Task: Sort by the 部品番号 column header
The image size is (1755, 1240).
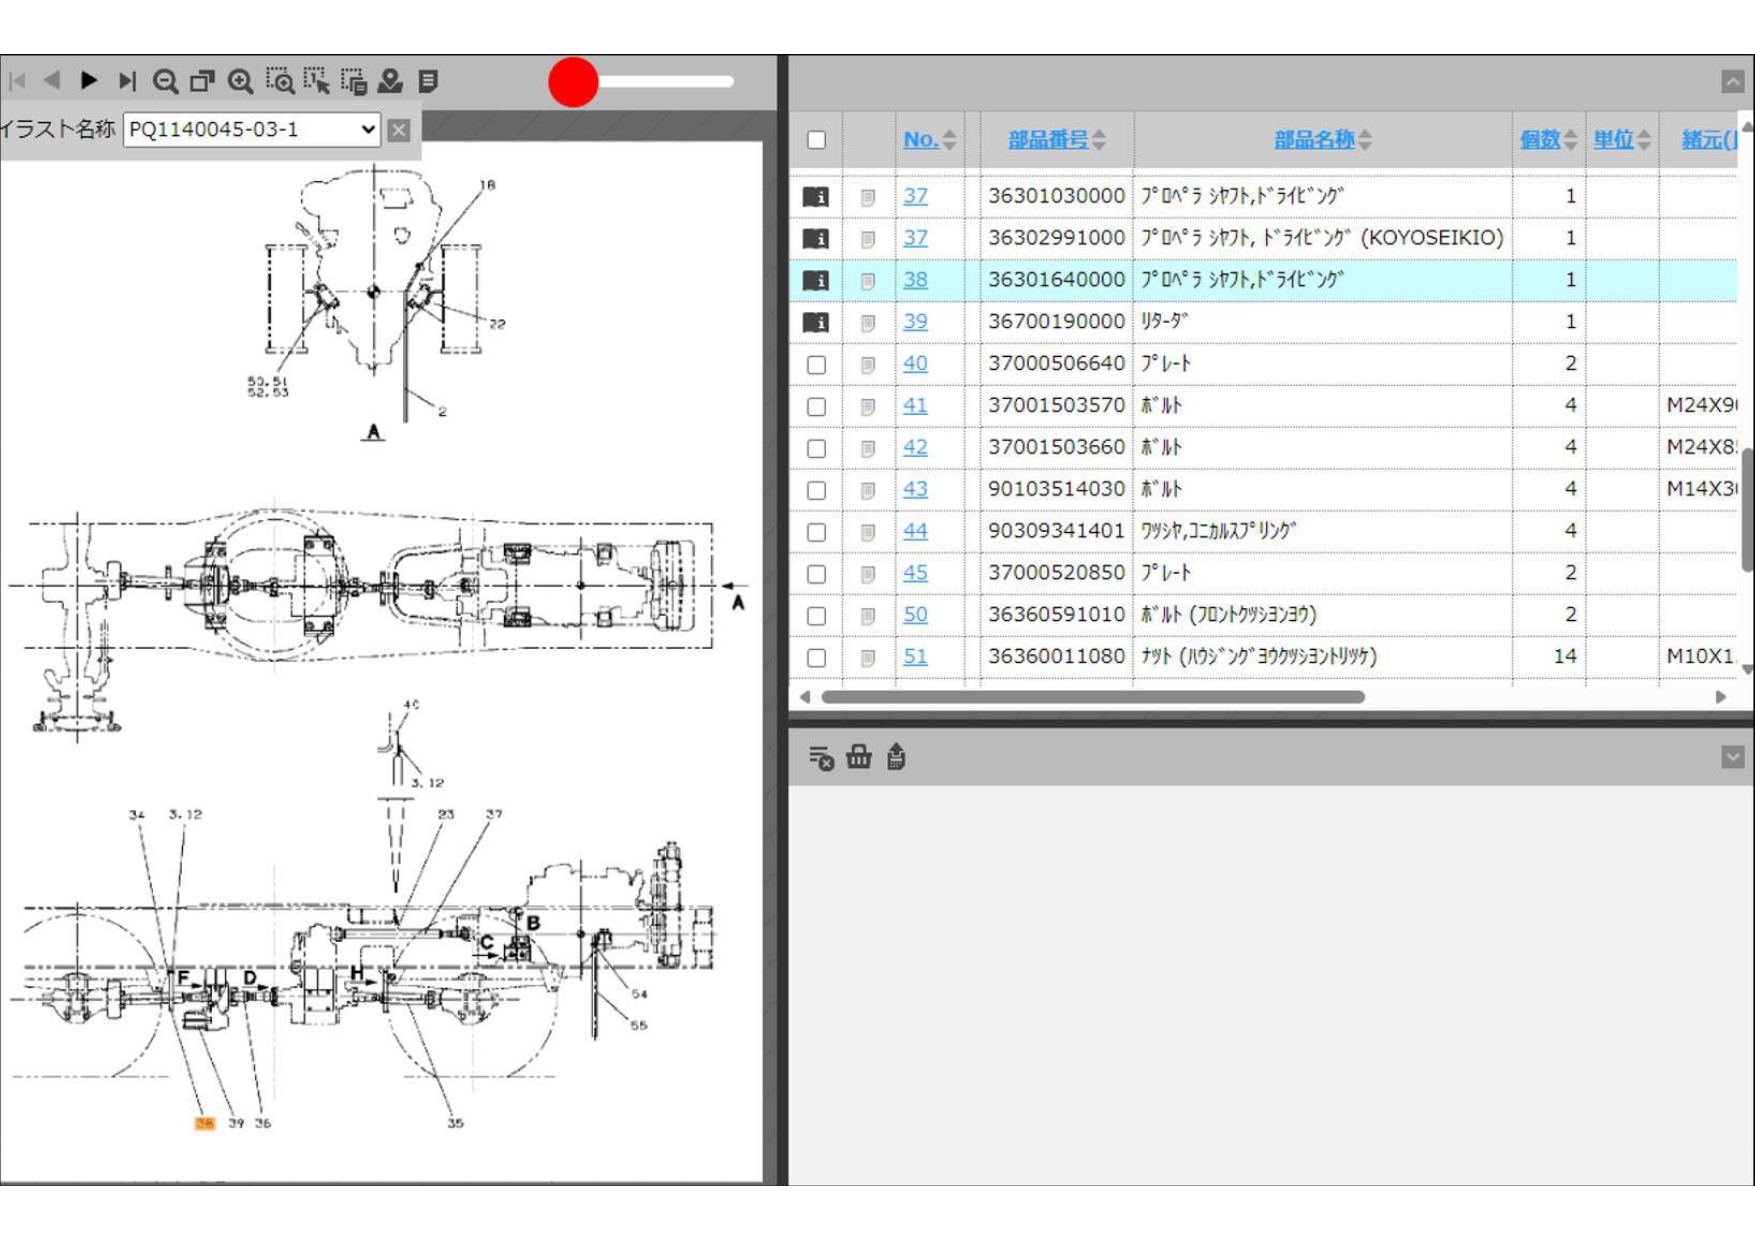Action: (1047, 140)
